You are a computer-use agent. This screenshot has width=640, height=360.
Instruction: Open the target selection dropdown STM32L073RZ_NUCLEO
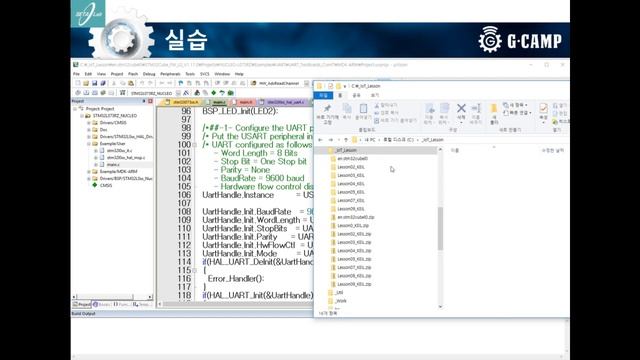[178, 93]
